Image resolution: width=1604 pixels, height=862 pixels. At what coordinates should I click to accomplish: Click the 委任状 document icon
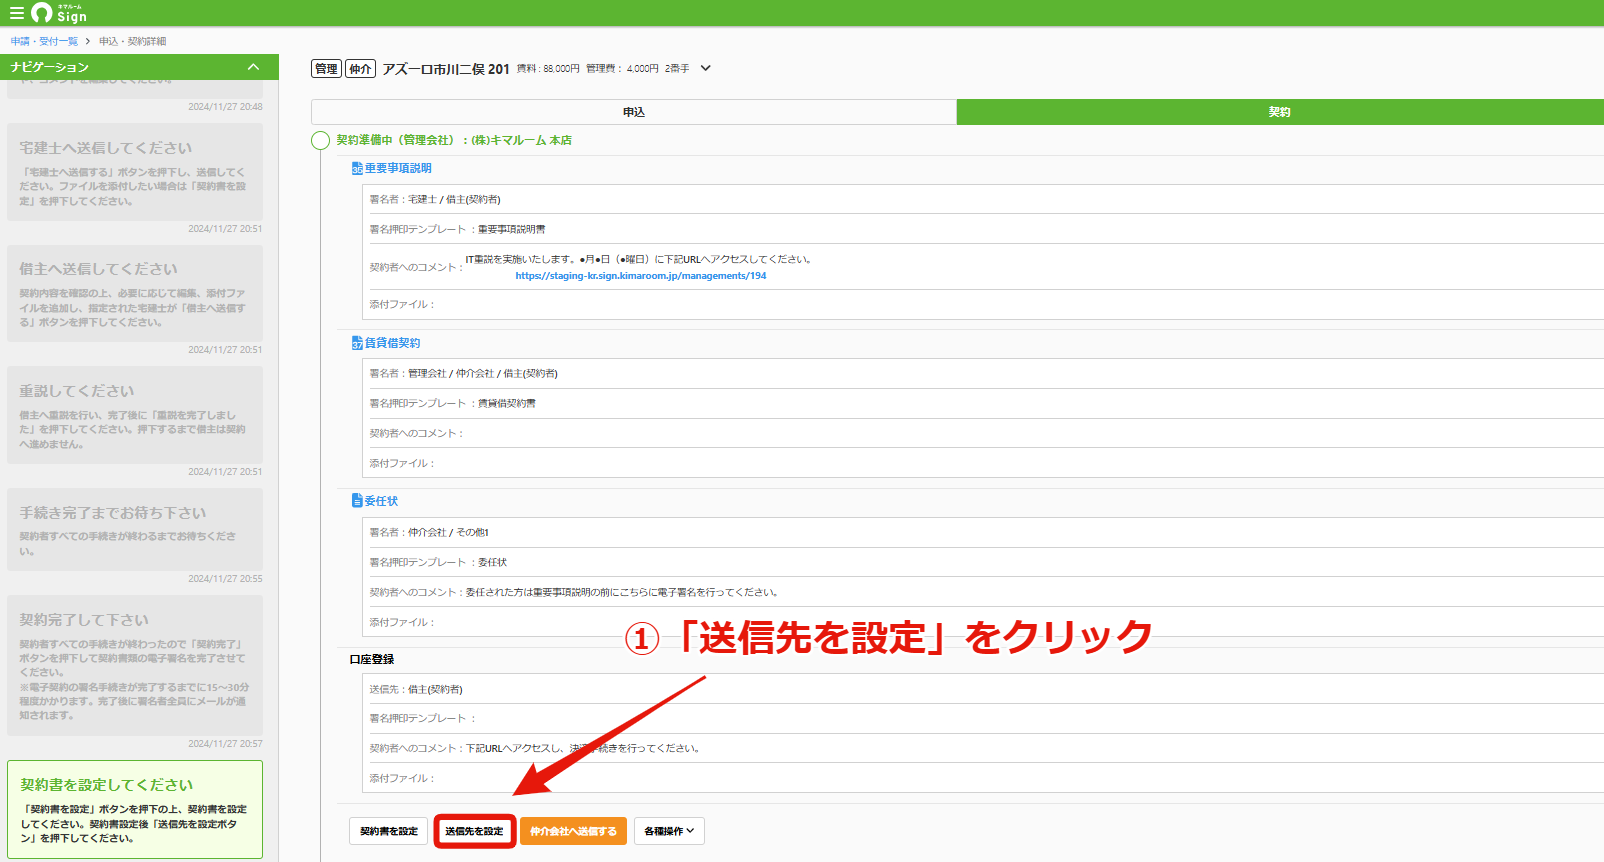[x=357, y=501]
